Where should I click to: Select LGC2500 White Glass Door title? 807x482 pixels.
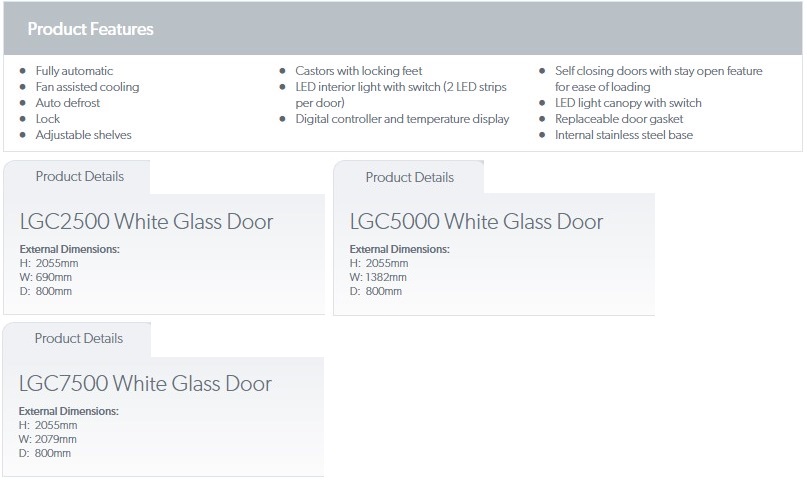[x=147, y=222]
